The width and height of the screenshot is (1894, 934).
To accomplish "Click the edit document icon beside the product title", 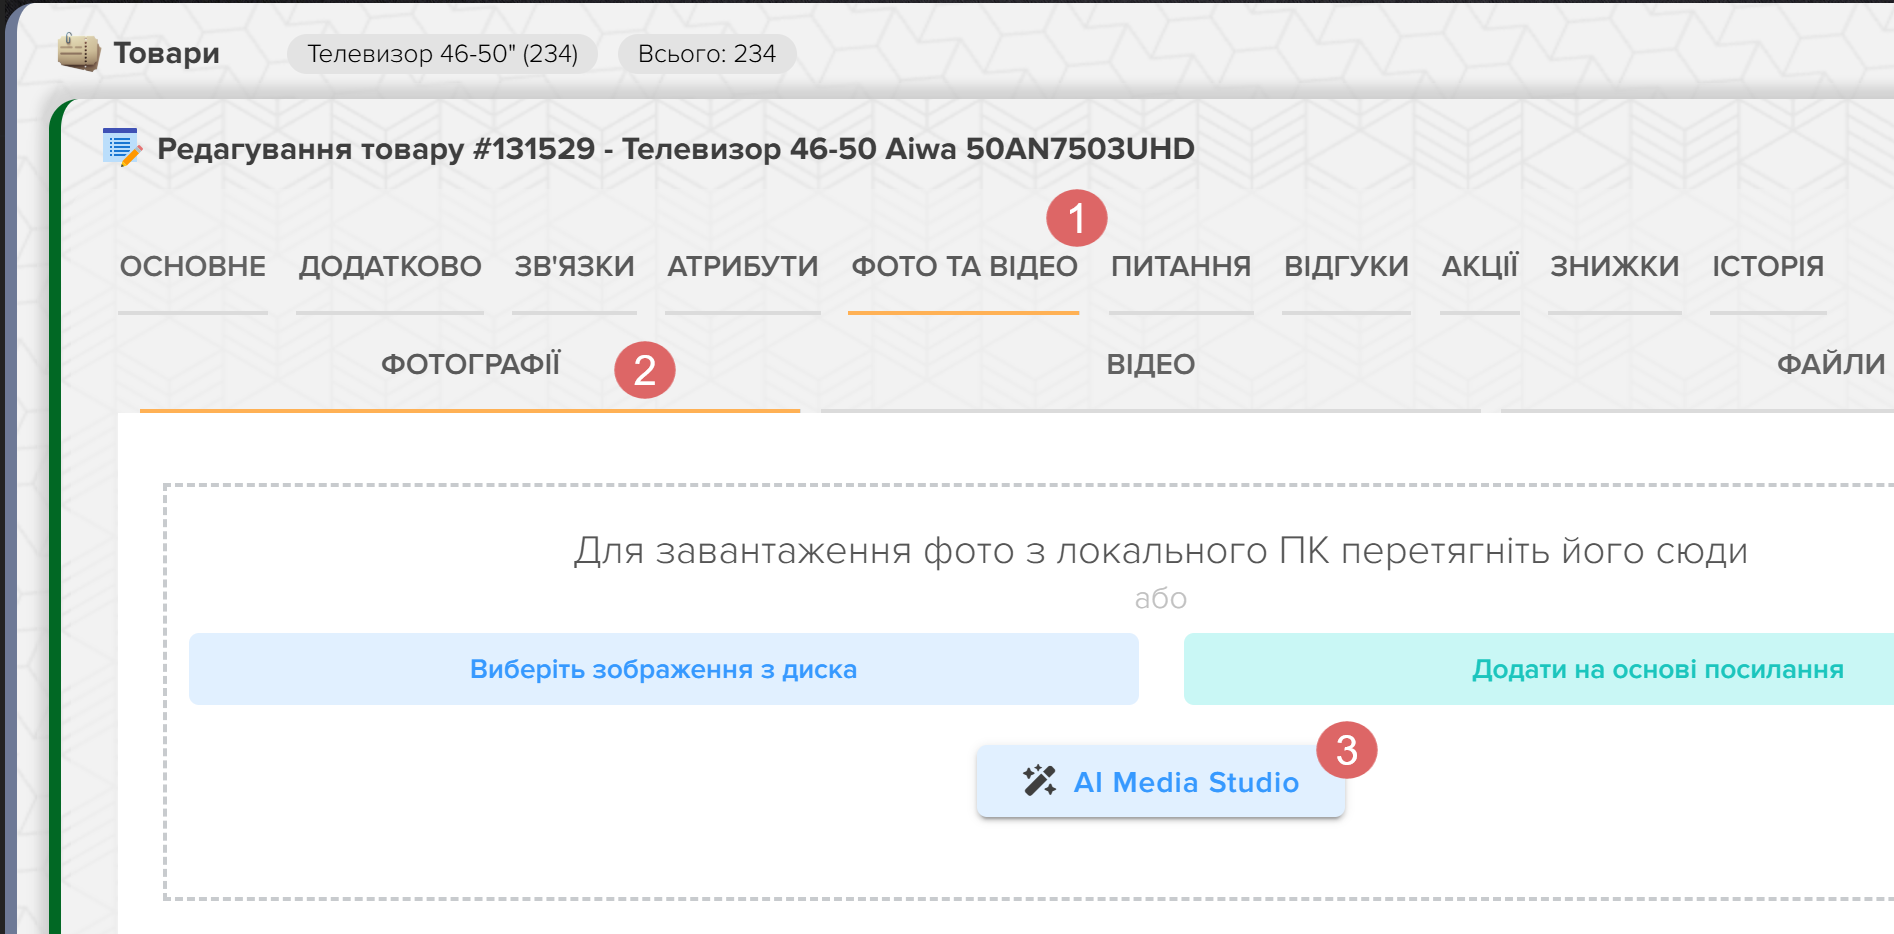I will (122, 147).
